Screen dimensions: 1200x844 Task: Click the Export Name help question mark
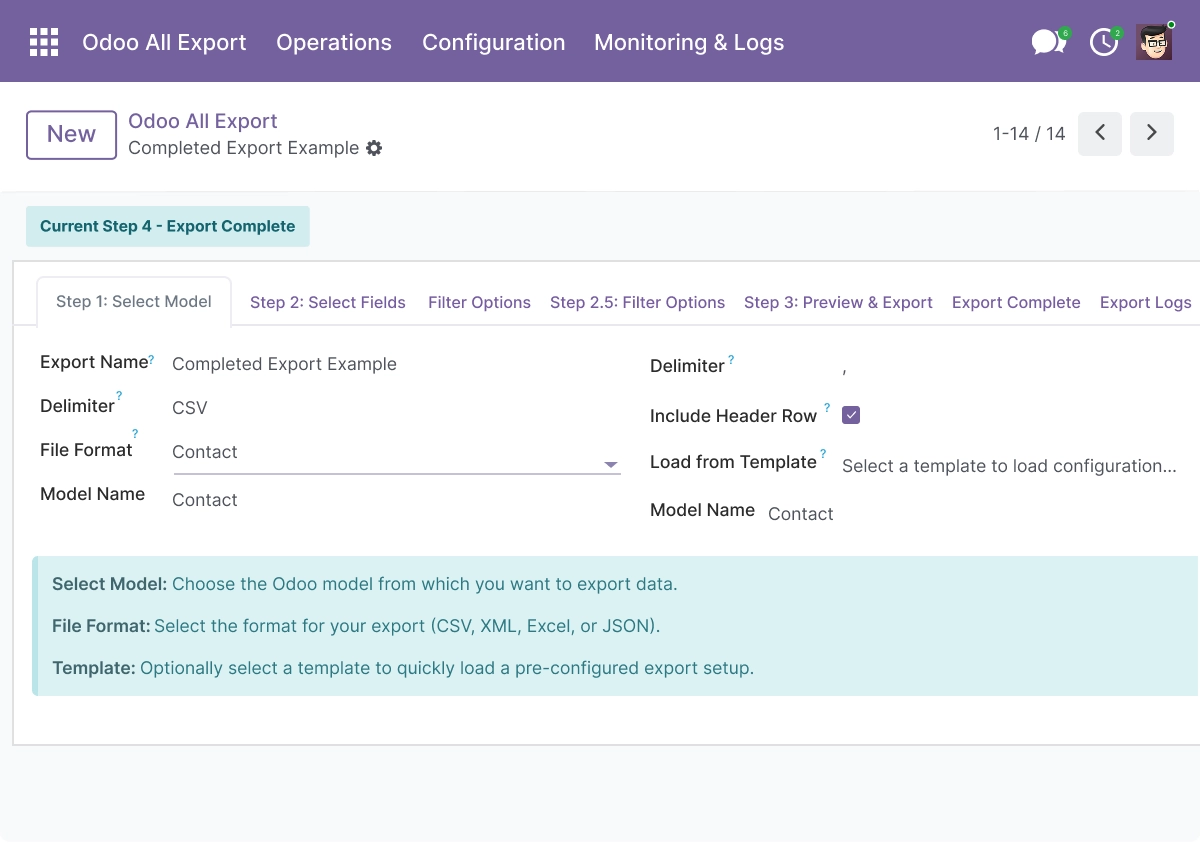coord(152,358)
